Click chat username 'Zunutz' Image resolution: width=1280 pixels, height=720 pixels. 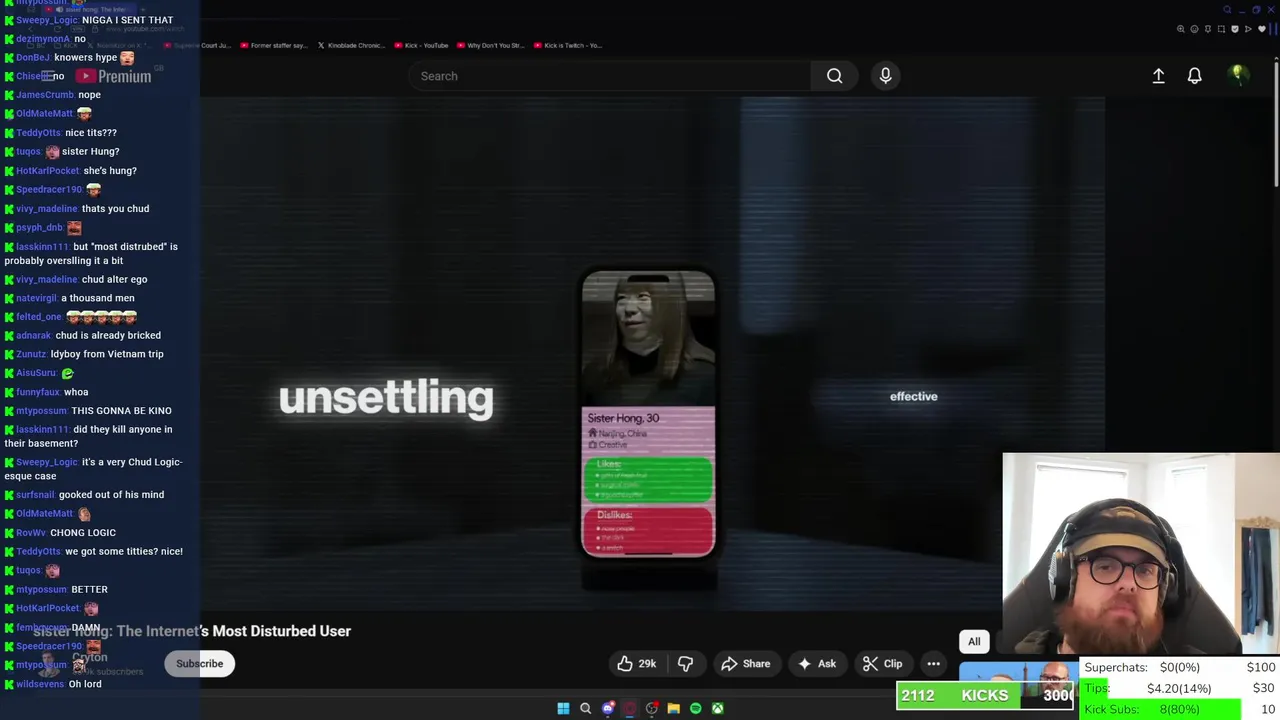click(31, 354)
